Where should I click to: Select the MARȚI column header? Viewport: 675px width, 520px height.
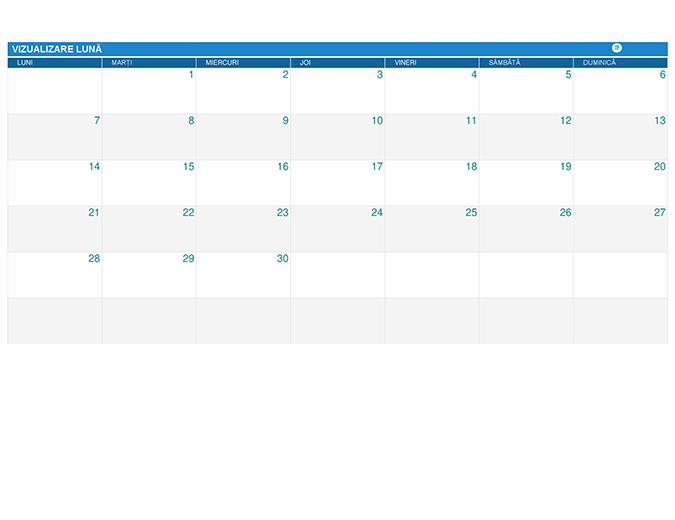[x=122, y=63]
